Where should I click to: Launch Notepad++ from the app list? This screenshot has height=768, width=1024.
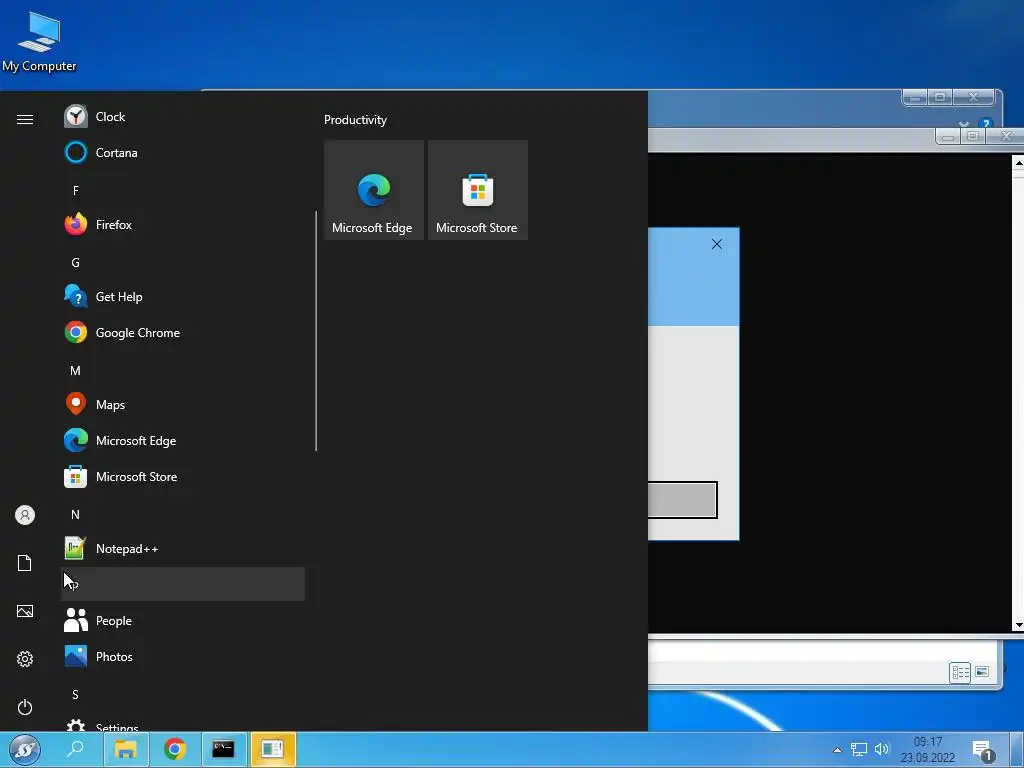point(183,549)
